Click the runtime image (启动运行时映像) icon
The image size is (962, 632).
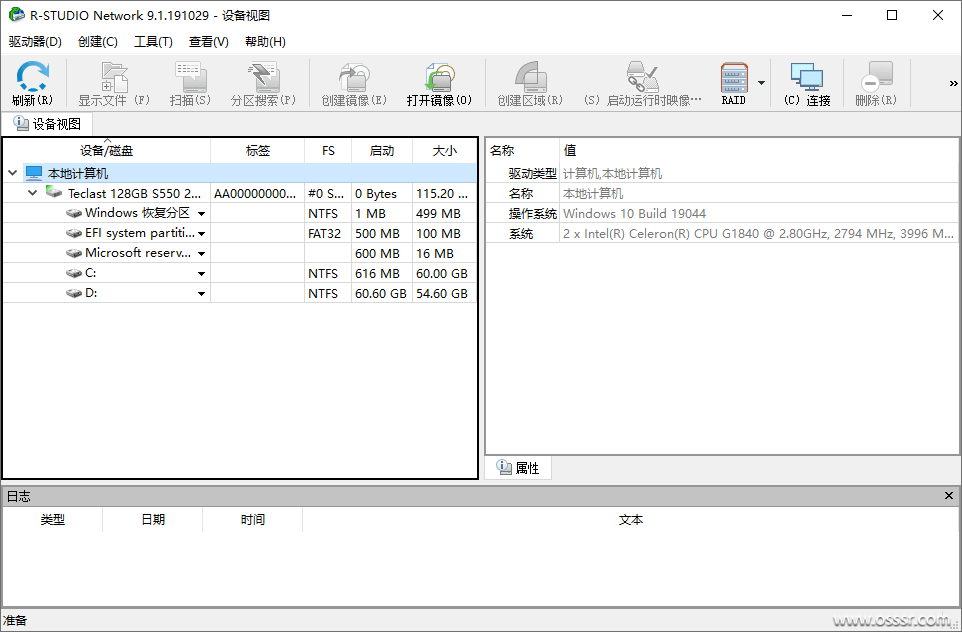(642, 77)
